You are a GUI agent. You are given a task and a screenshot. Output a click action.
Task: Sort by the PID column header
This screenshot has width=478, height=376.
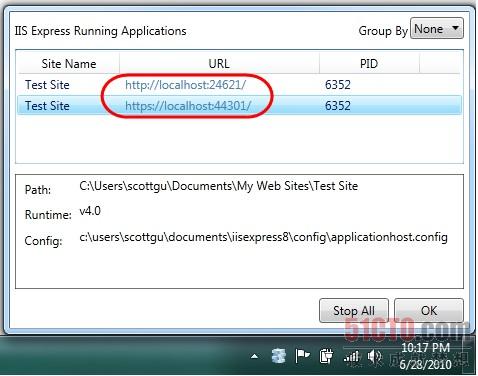click(x=369, y=63)
